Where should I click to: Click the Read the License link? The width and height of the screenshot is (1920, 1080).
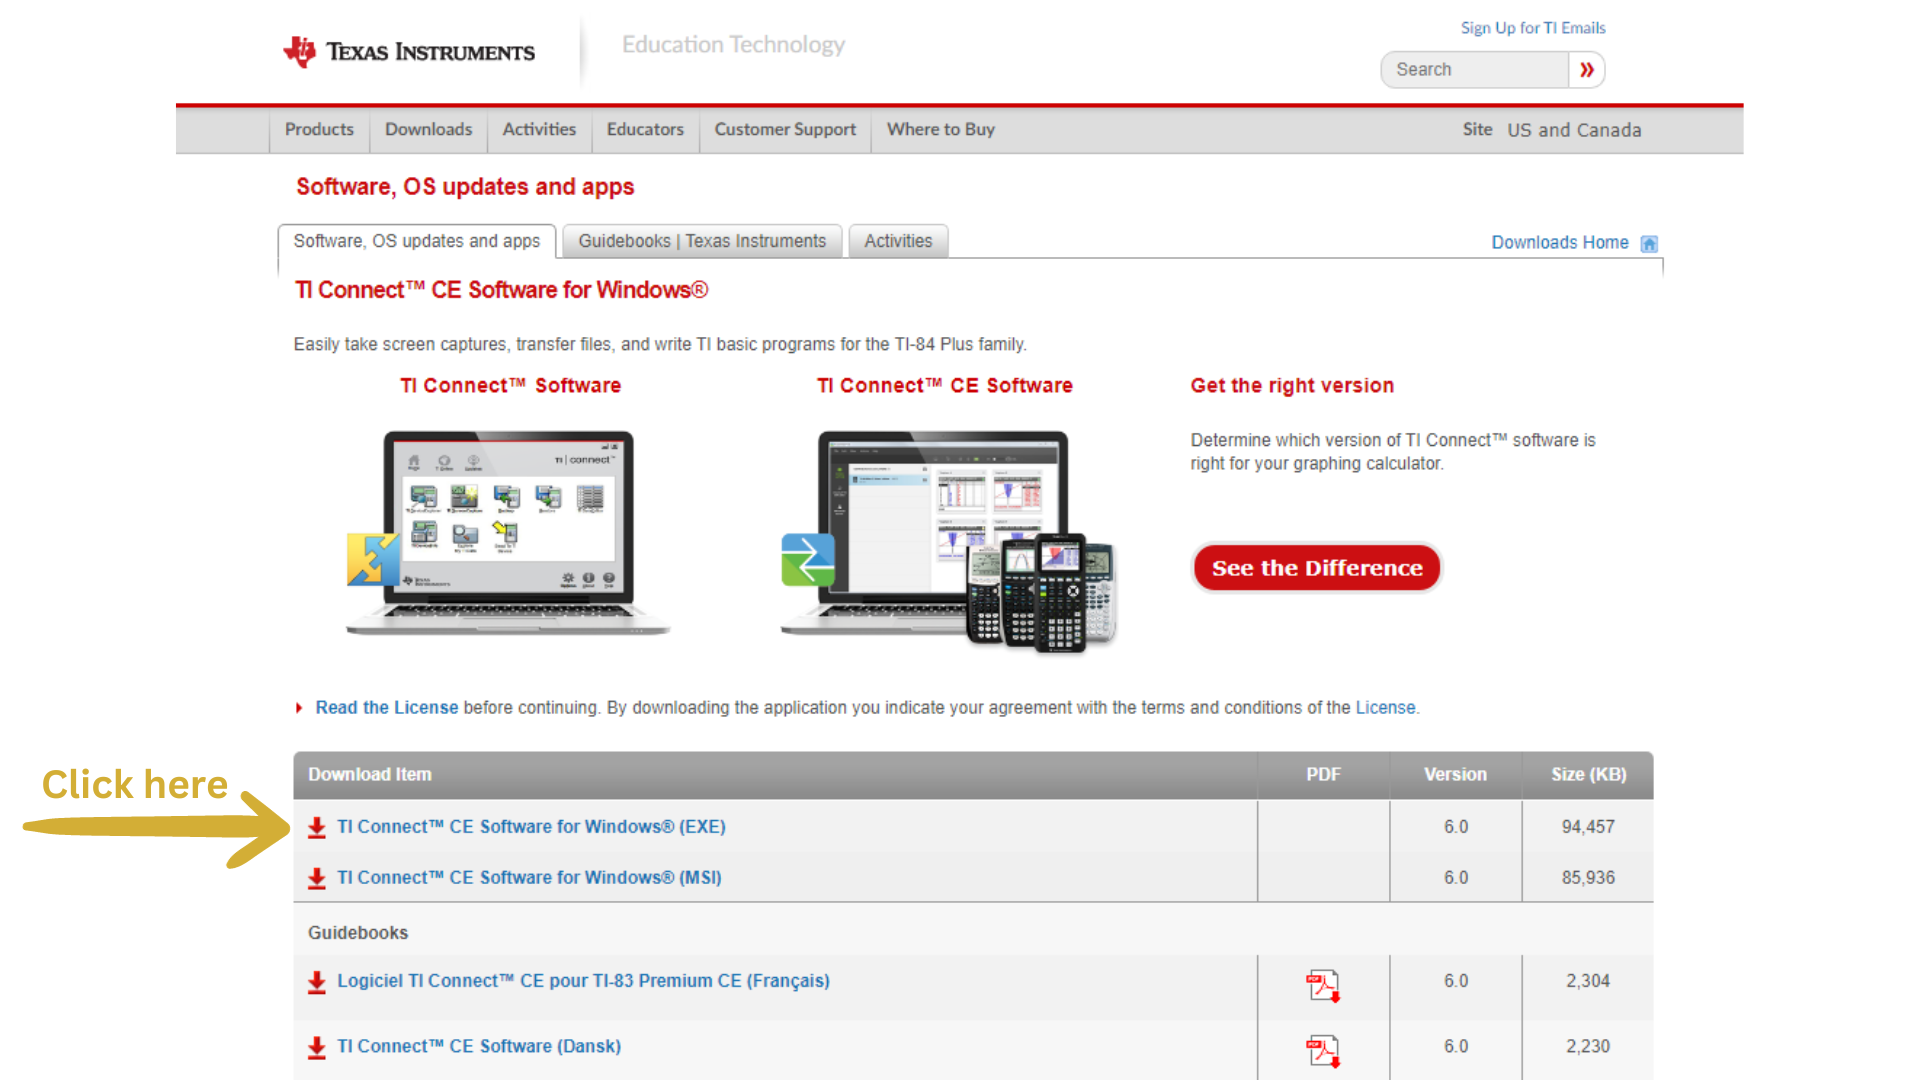click(x=386, y=707)
